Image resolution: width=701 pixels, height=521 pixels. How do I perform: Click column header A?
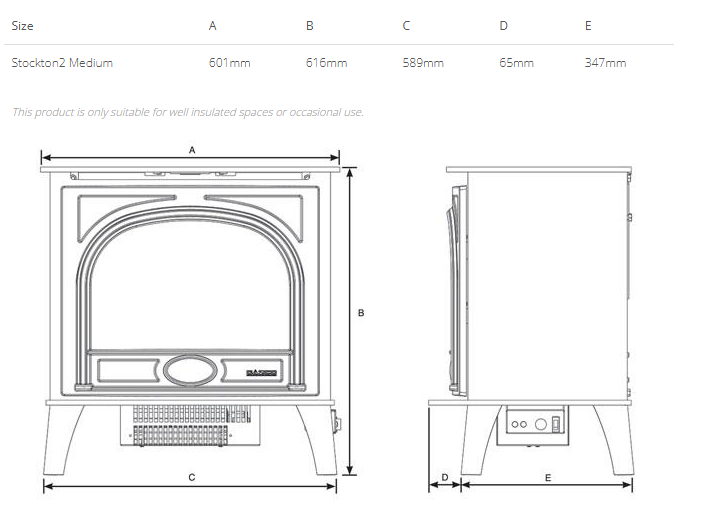pos(213,26)
